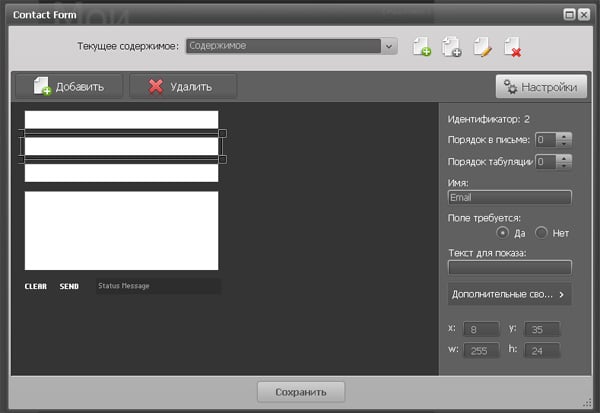The width and height of the screenshot is (600, 413).
Task: Select the large message text area in preview
Action: coord(121,230)
